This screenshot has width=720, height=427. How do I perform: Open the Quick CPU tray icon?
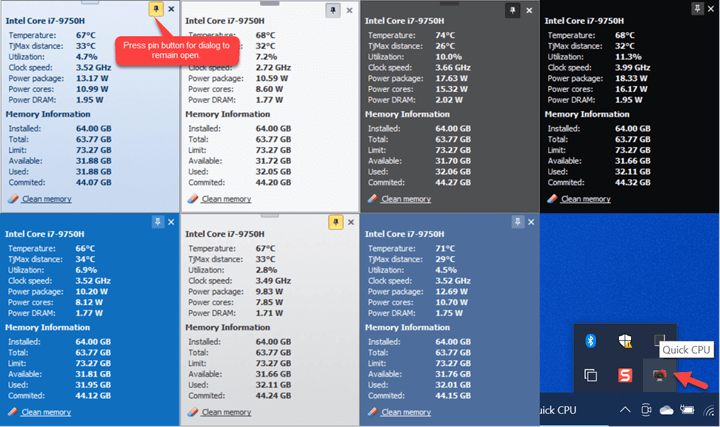(x=659, y=375)
